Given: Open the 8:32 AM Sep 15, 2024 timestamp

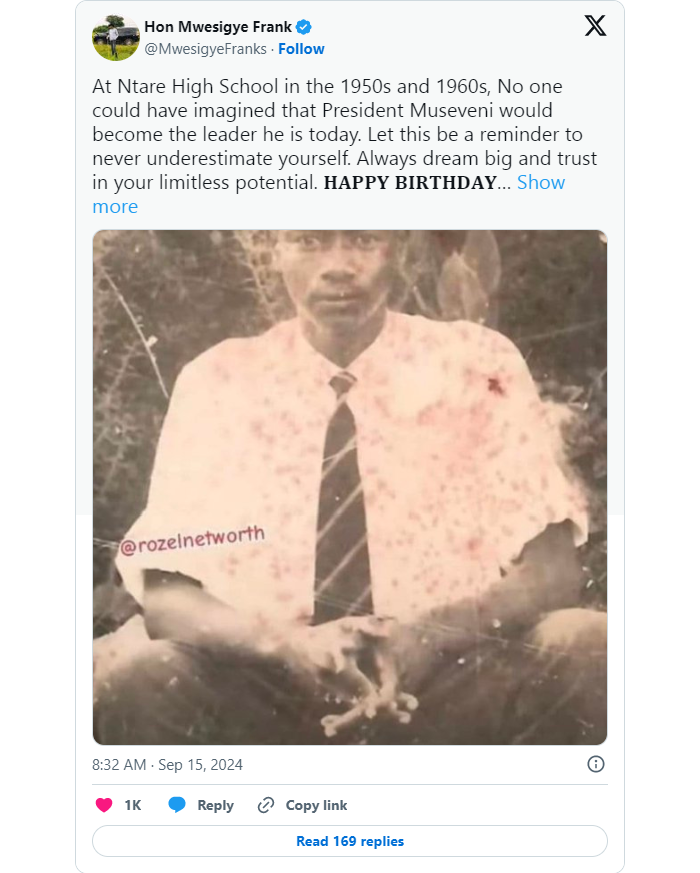Looking at the screenshot, I should point(167,765).
